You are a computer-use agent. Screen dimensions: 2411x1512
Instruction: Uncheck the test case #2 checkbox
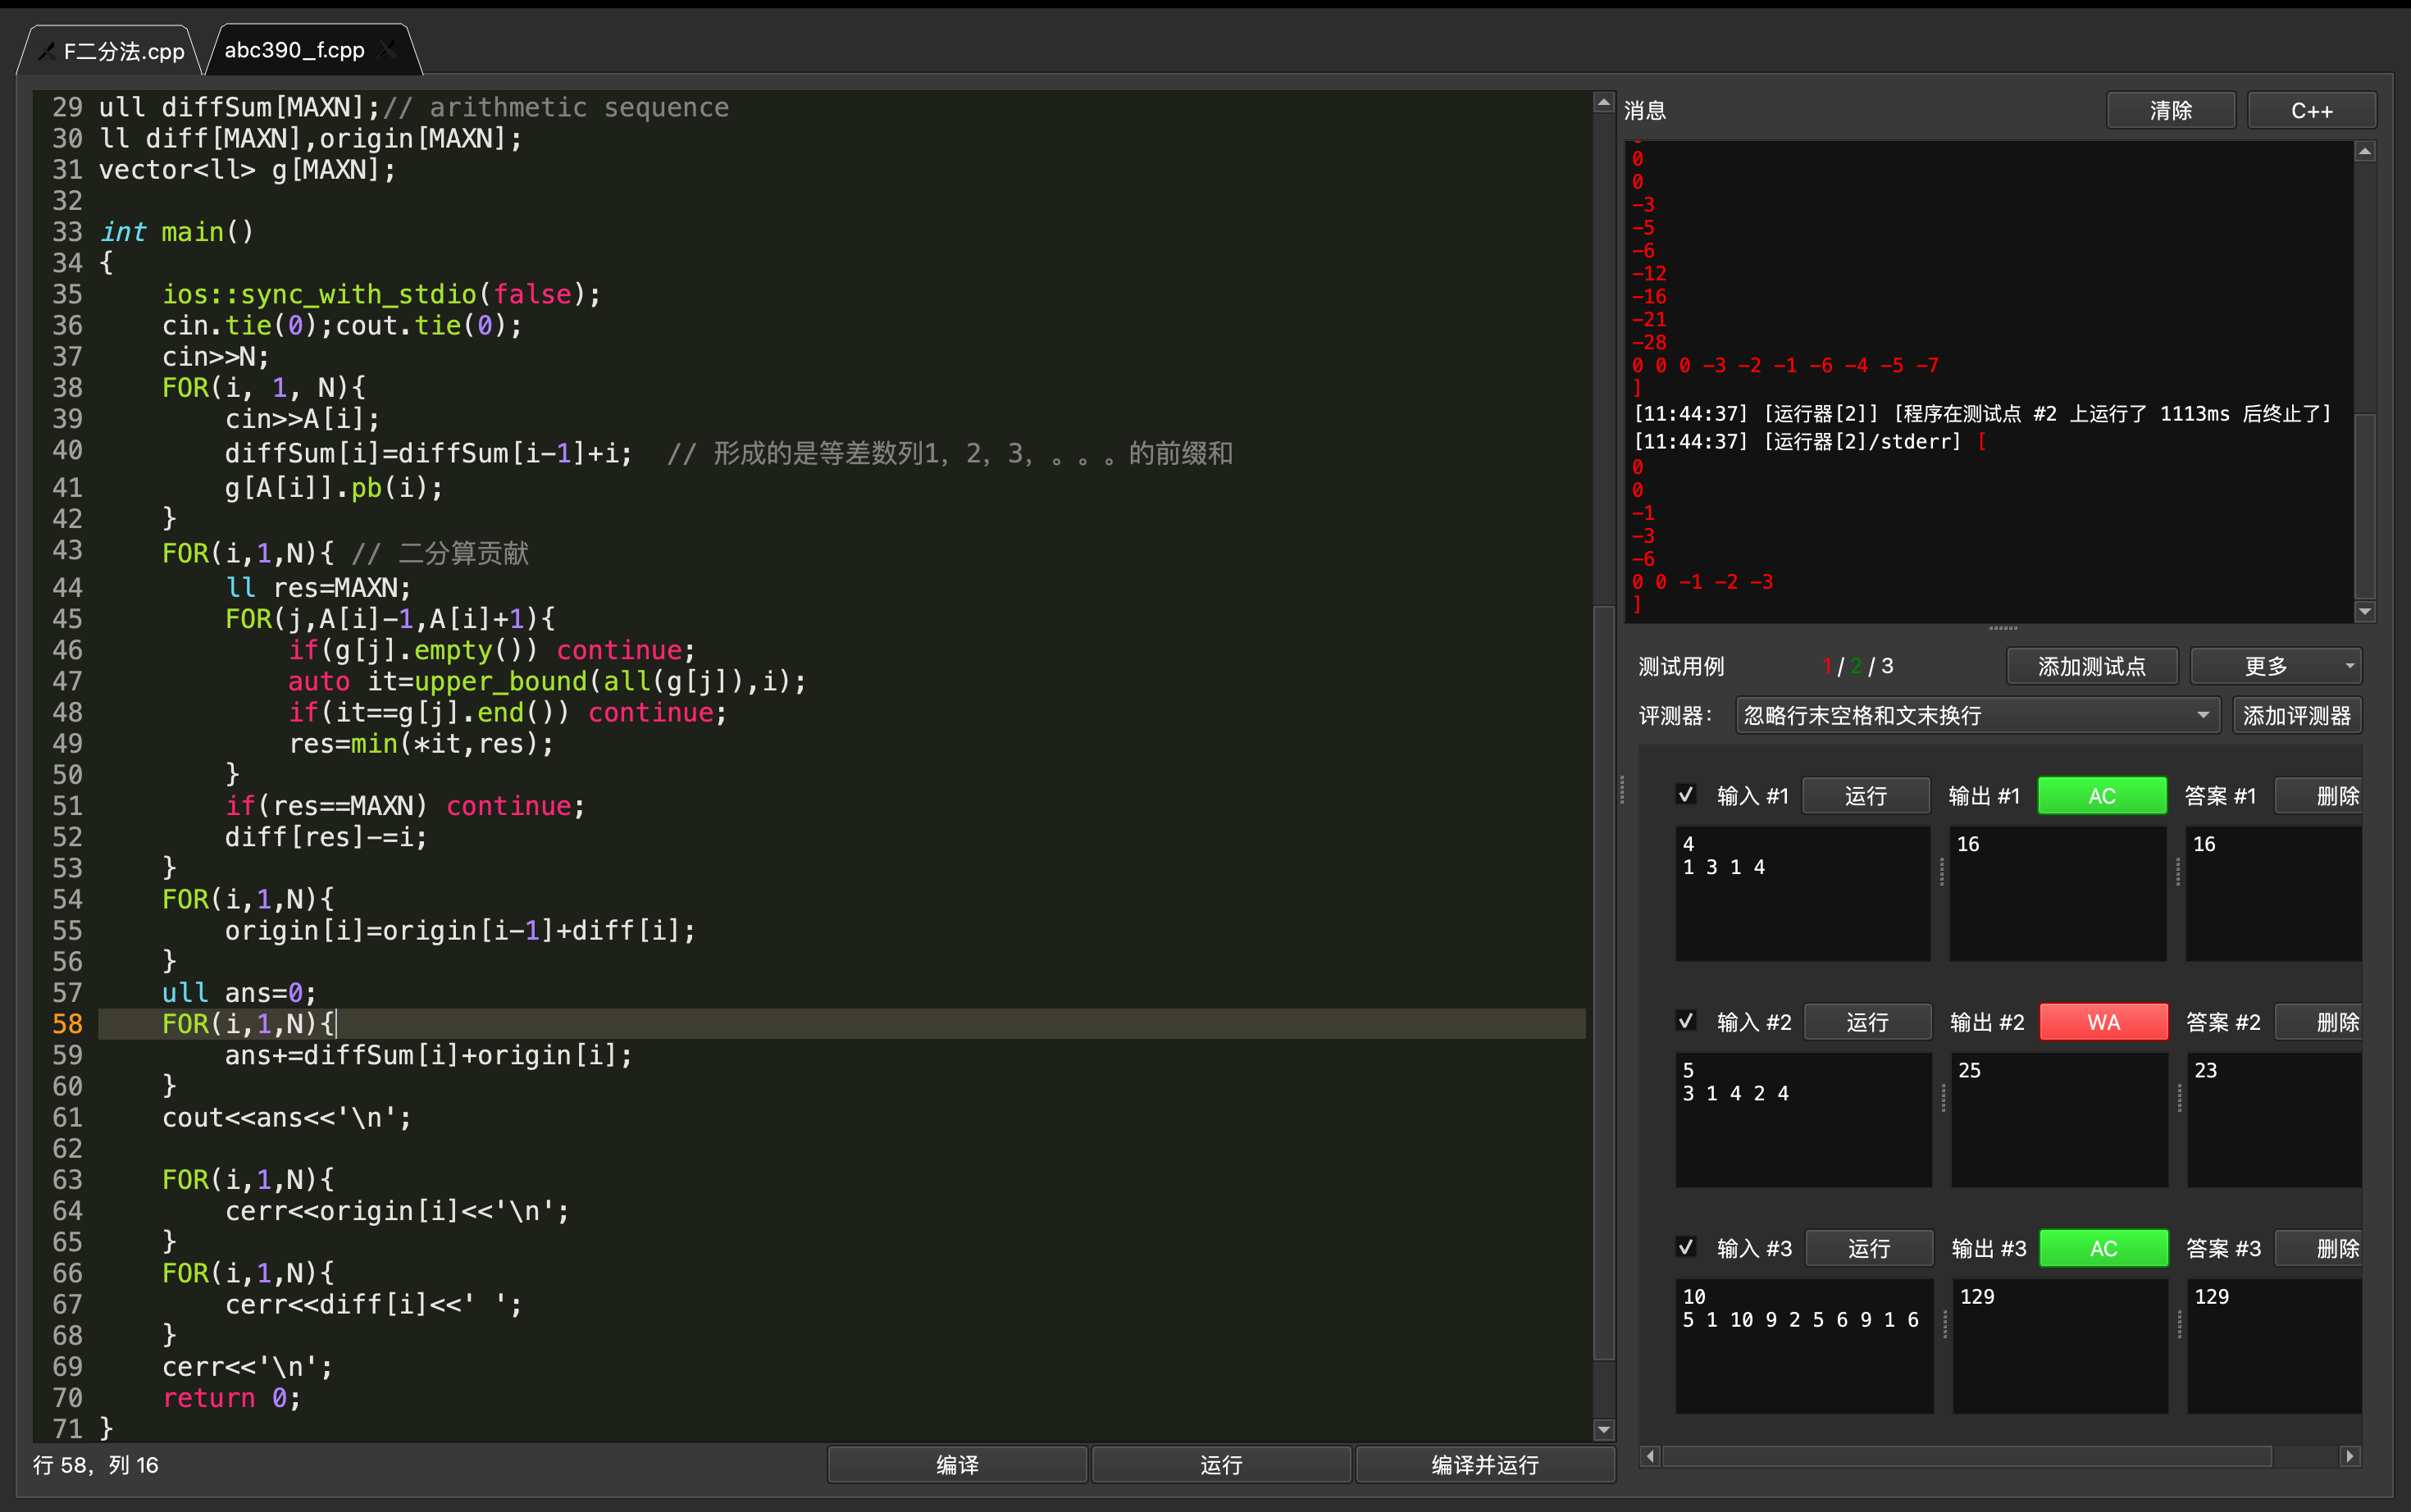(1686, 1021)
